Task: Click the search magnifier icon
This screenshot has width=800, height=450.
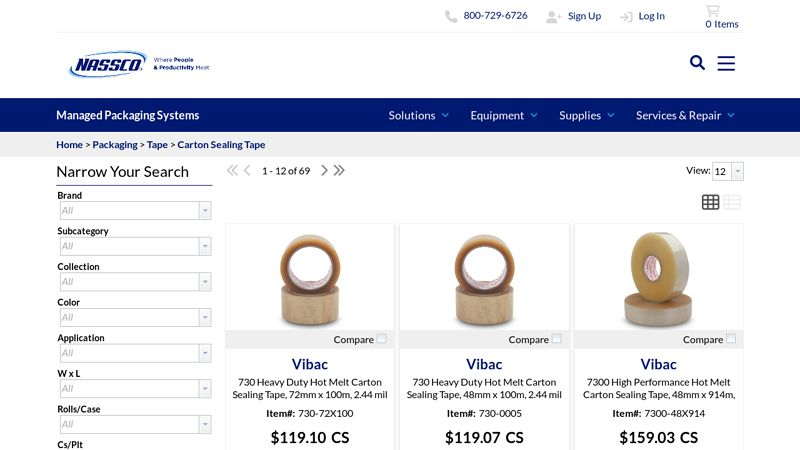Action: pos(697,63)
